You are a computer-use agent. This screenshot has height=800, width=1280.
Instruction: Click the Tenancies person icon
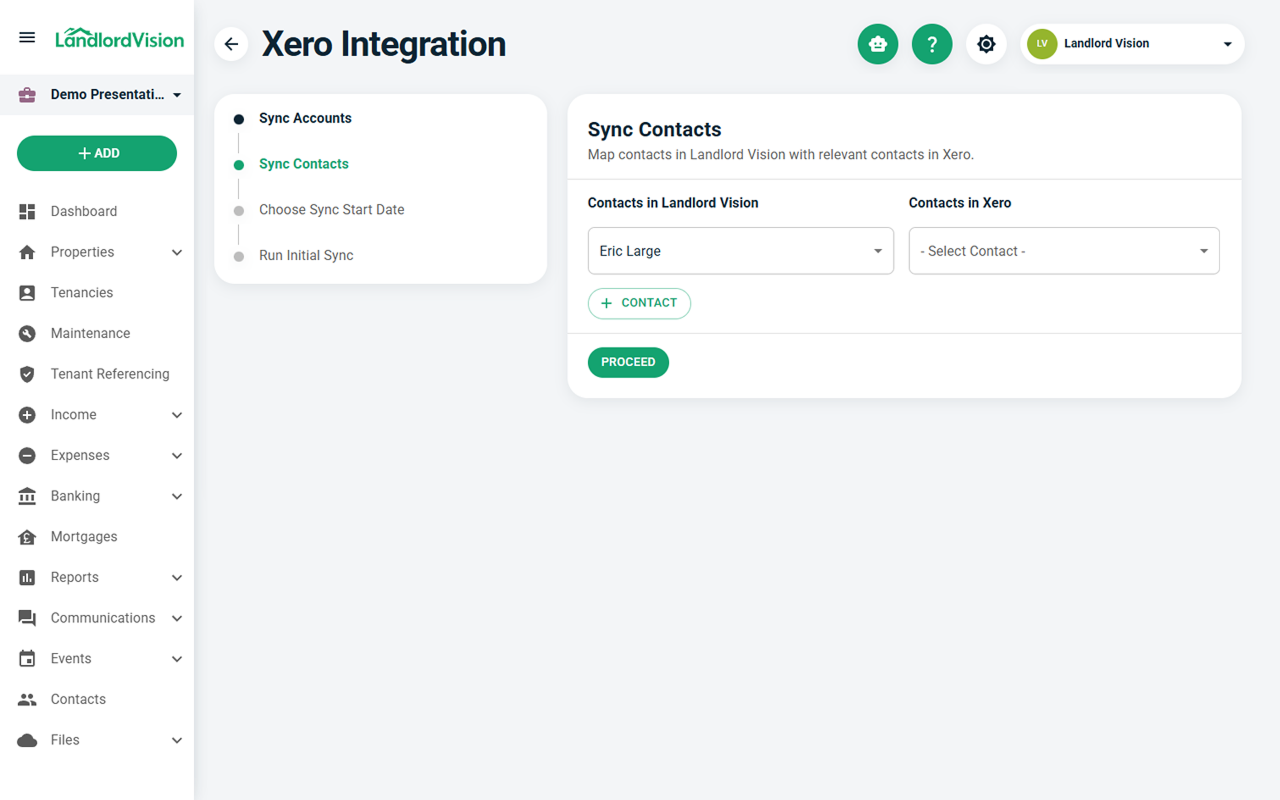click(x=27, y=293)
